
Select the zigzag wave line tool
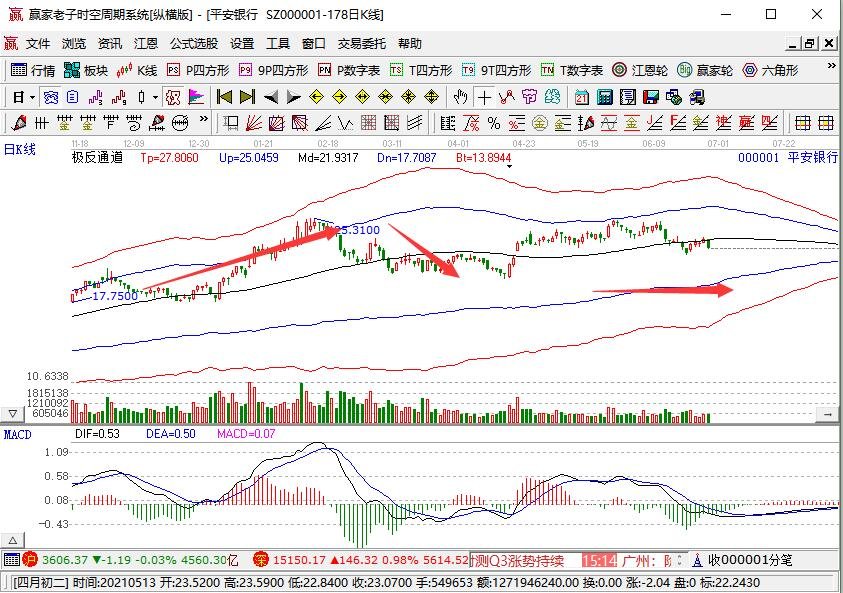[x=346, y=123]
